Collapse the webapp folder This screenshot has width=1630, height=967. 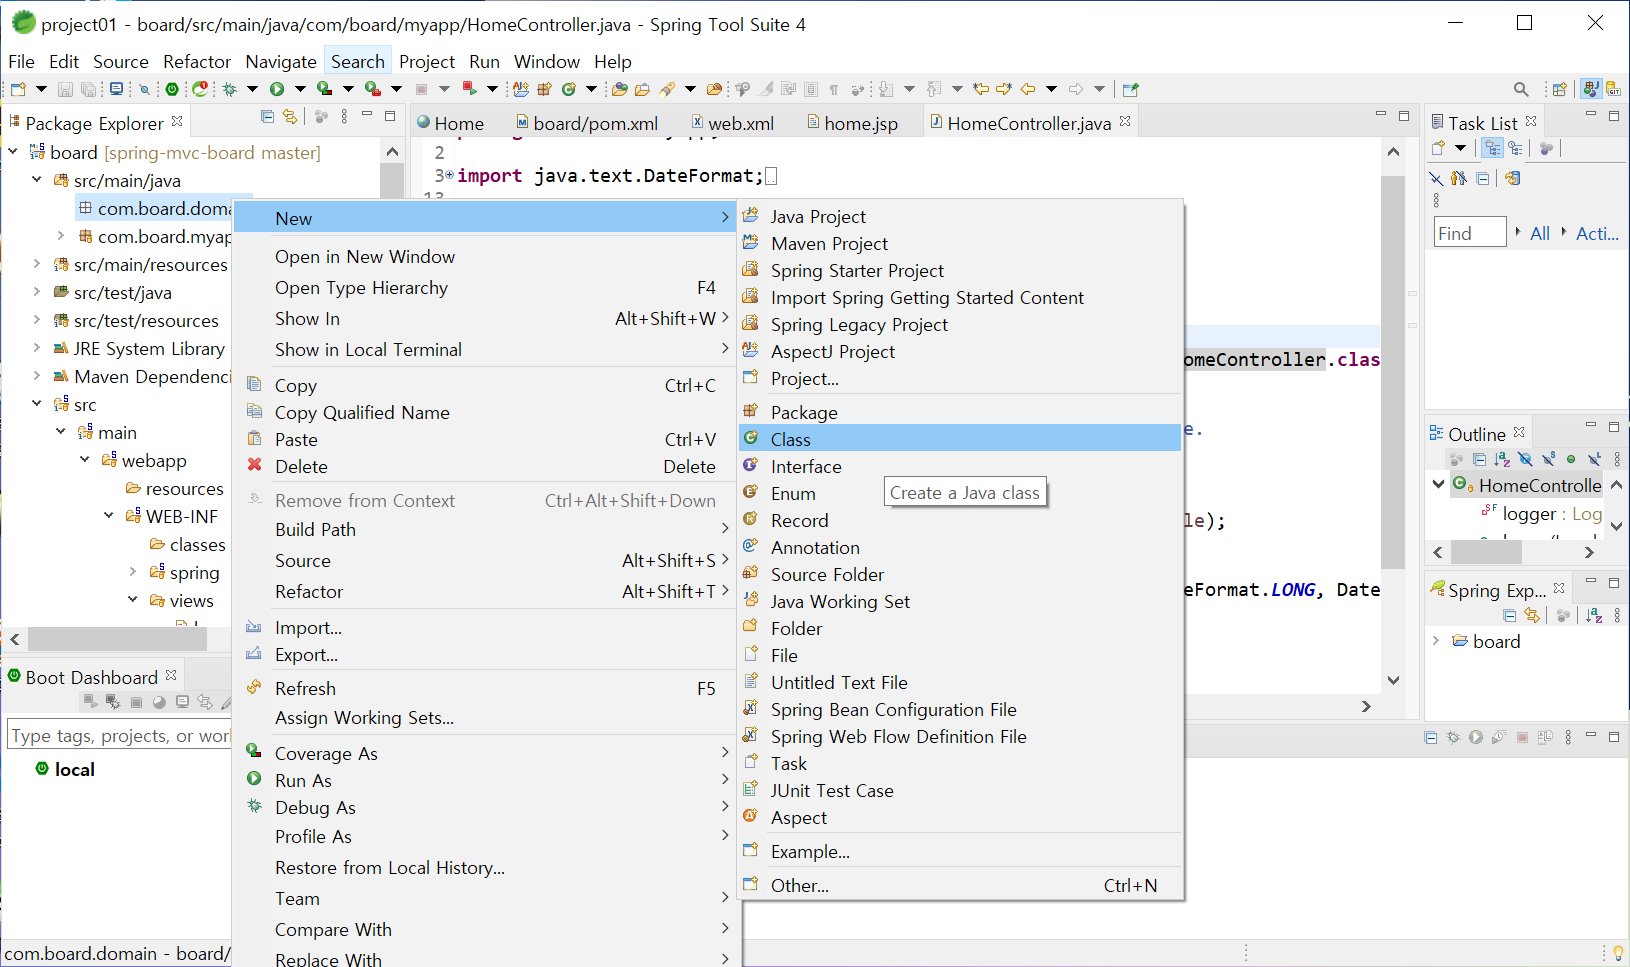[x=85, y=460]
